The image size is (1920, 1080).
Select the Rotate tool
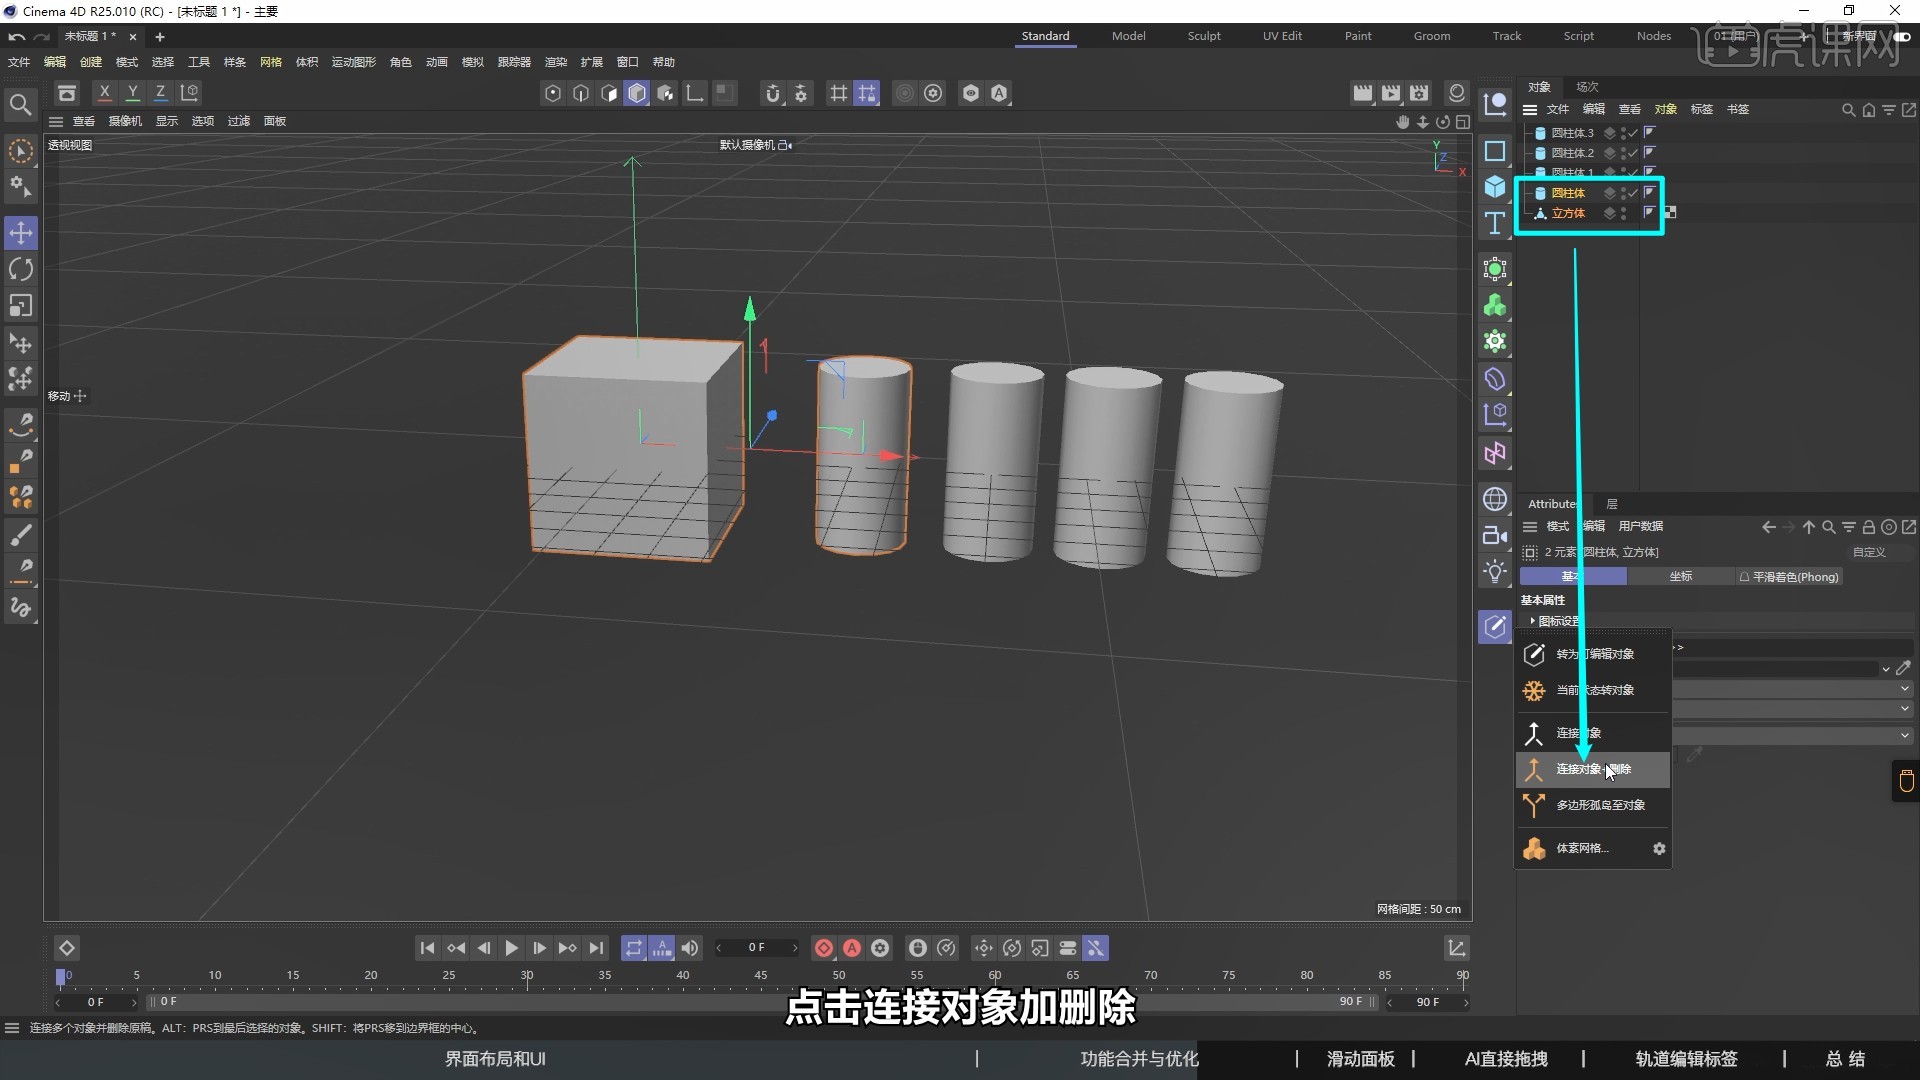pos(21,268)
